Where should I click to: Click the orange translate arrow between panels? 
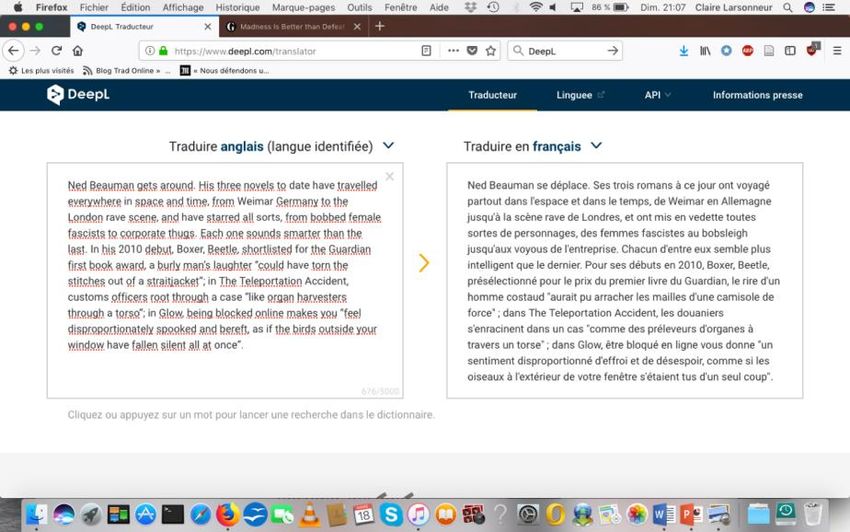tap(424, 263)
